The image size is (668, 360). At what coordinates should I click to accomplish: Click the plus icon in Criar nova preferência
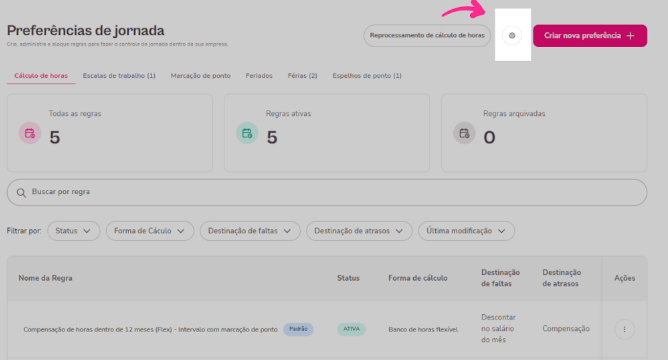coord(631,36)
